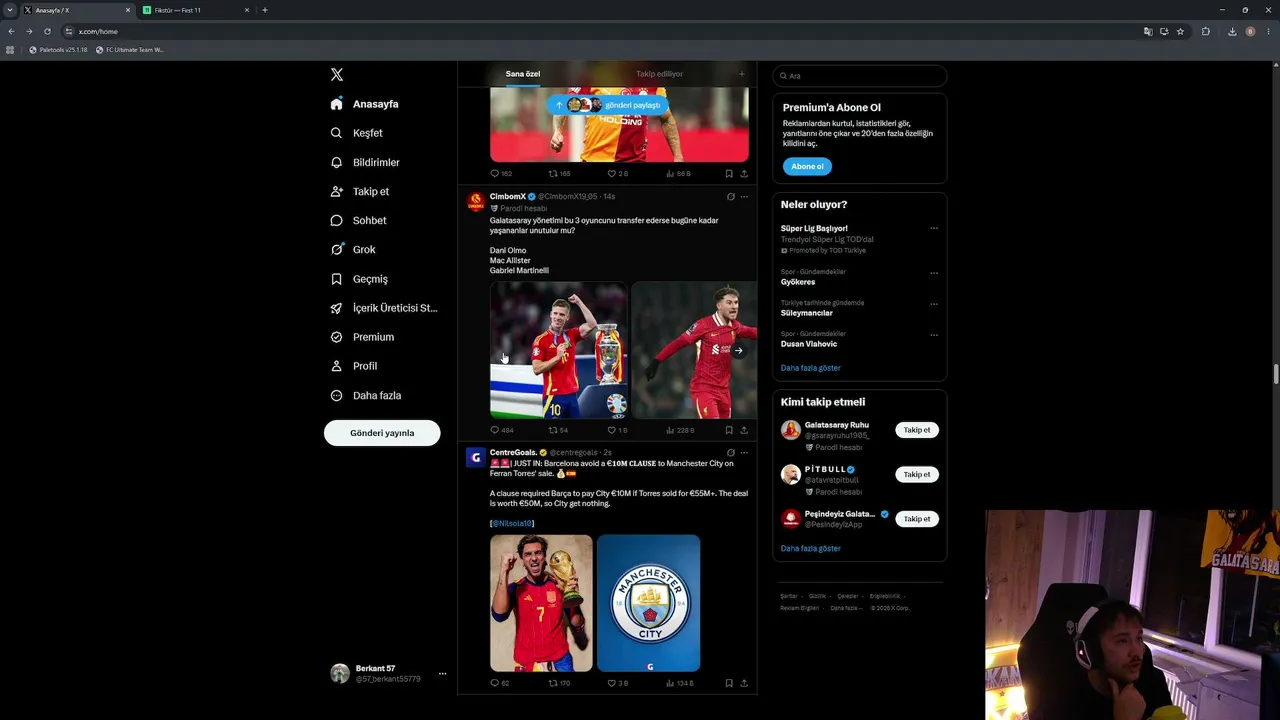Bookmark this page with the star icon
This screenshot has width=1280, height=720.
pos(1180,31)
